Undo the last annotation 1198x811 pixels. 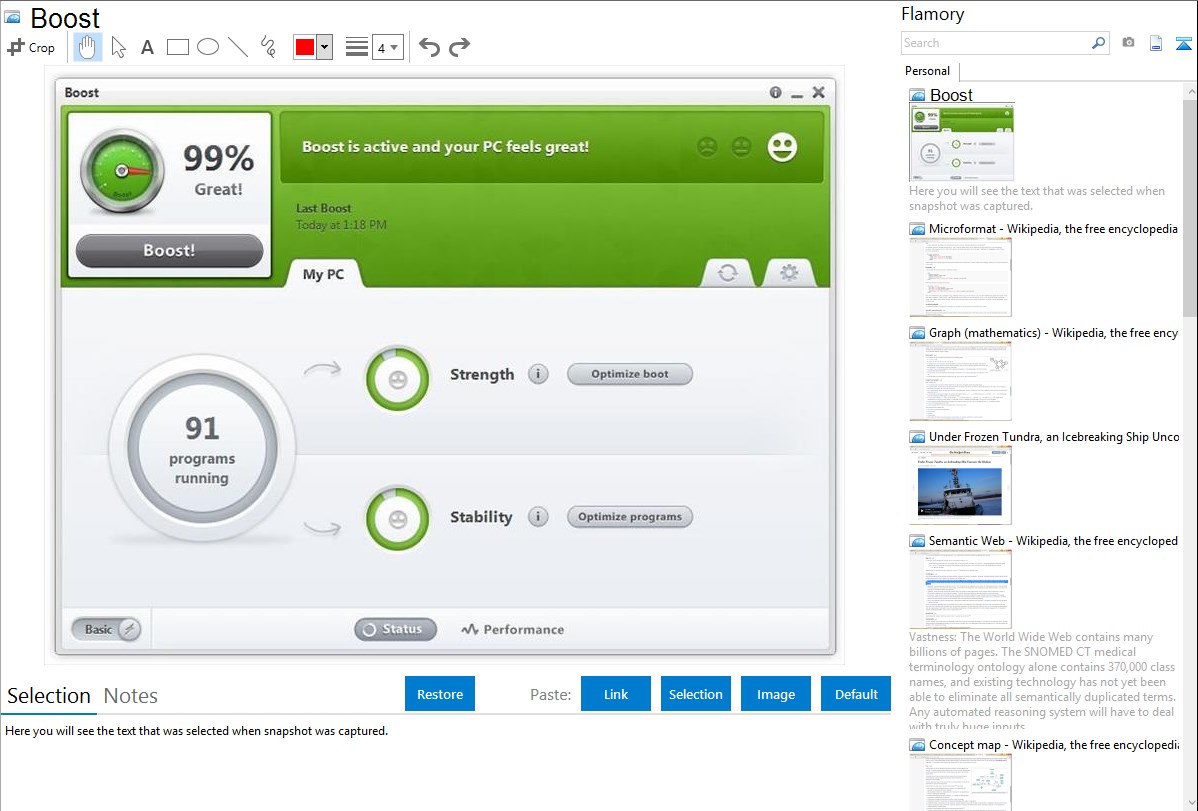pos(429,47)
